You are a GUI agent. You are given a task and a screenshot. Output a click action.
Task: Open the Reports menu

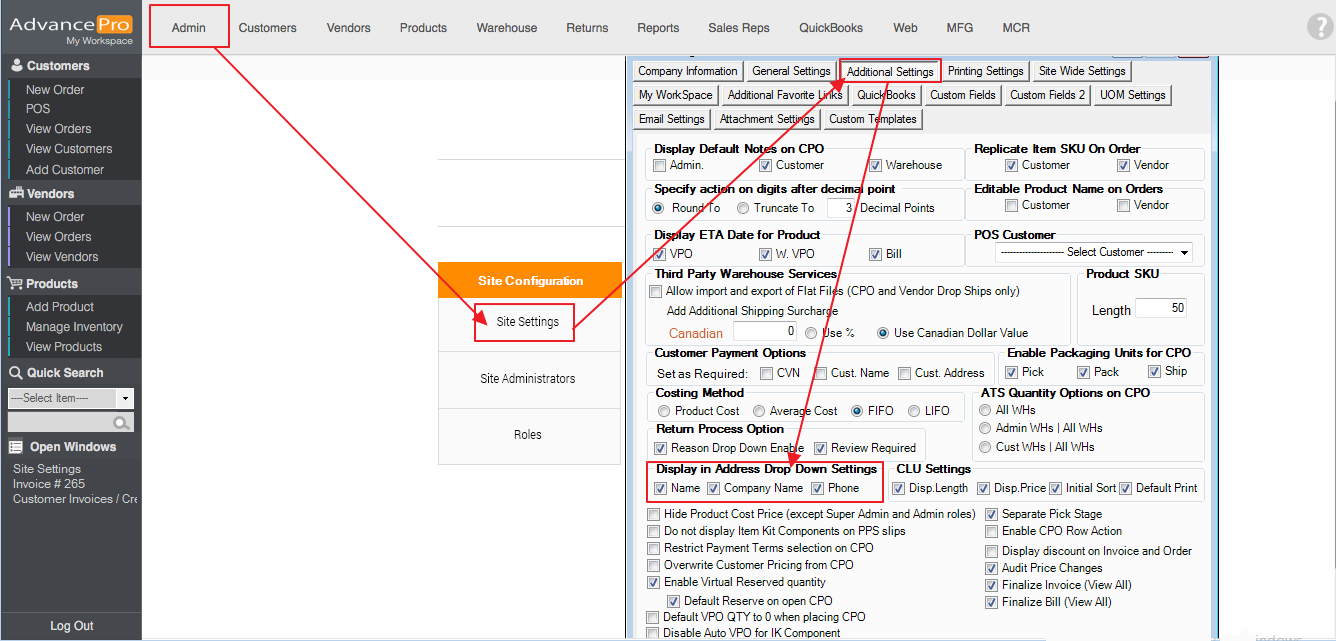(658, 28)
